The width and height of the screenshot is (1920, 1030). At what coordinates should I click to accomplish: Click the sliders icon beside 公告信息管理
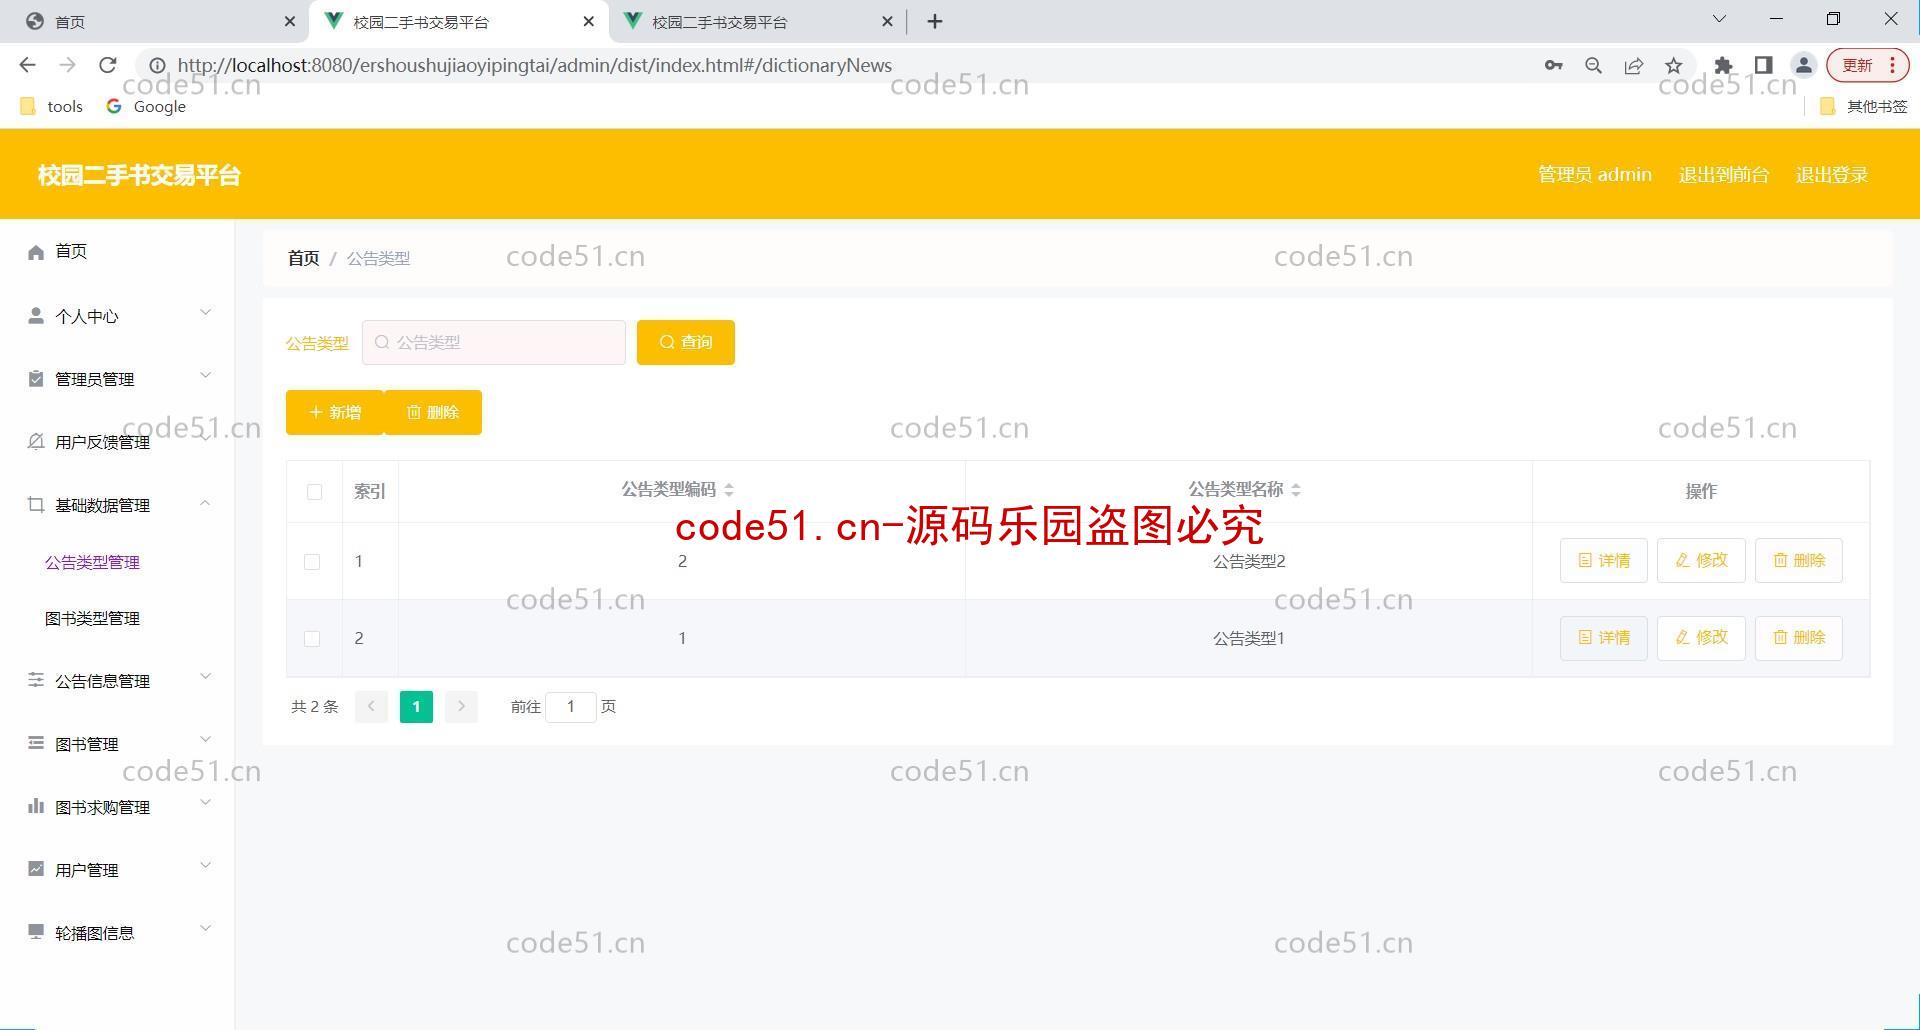36,680
